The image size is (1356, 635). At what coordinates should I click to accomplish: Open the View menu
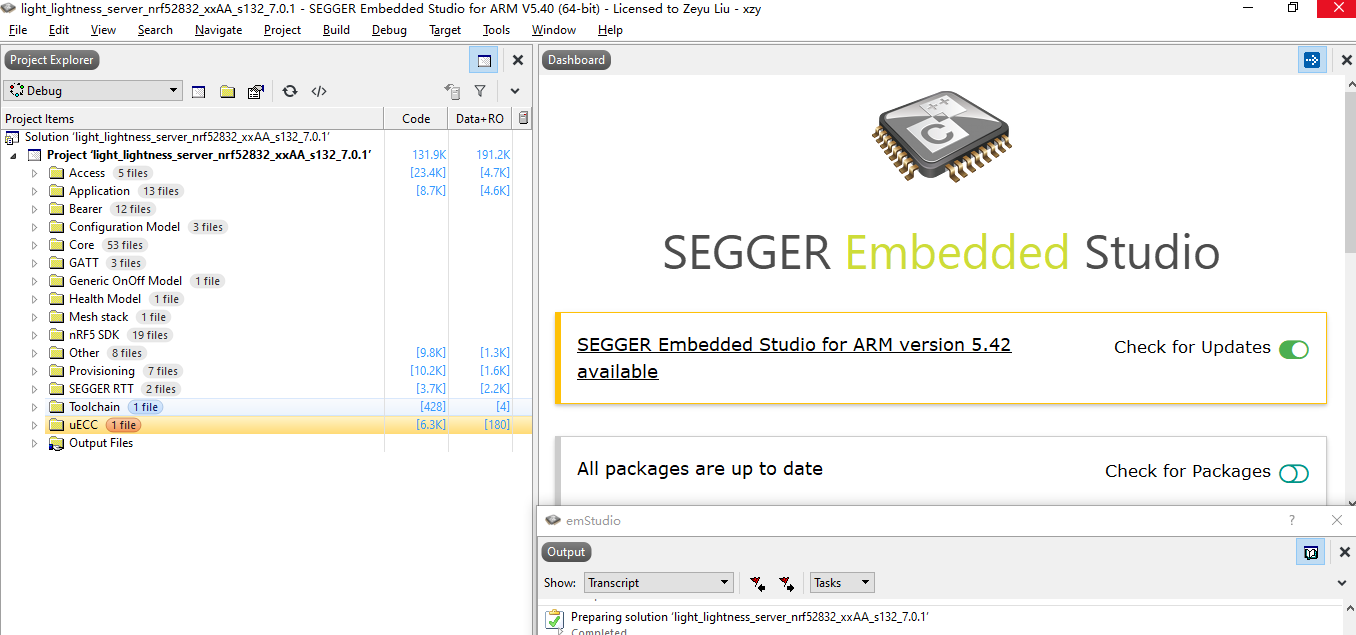(103, 30)
